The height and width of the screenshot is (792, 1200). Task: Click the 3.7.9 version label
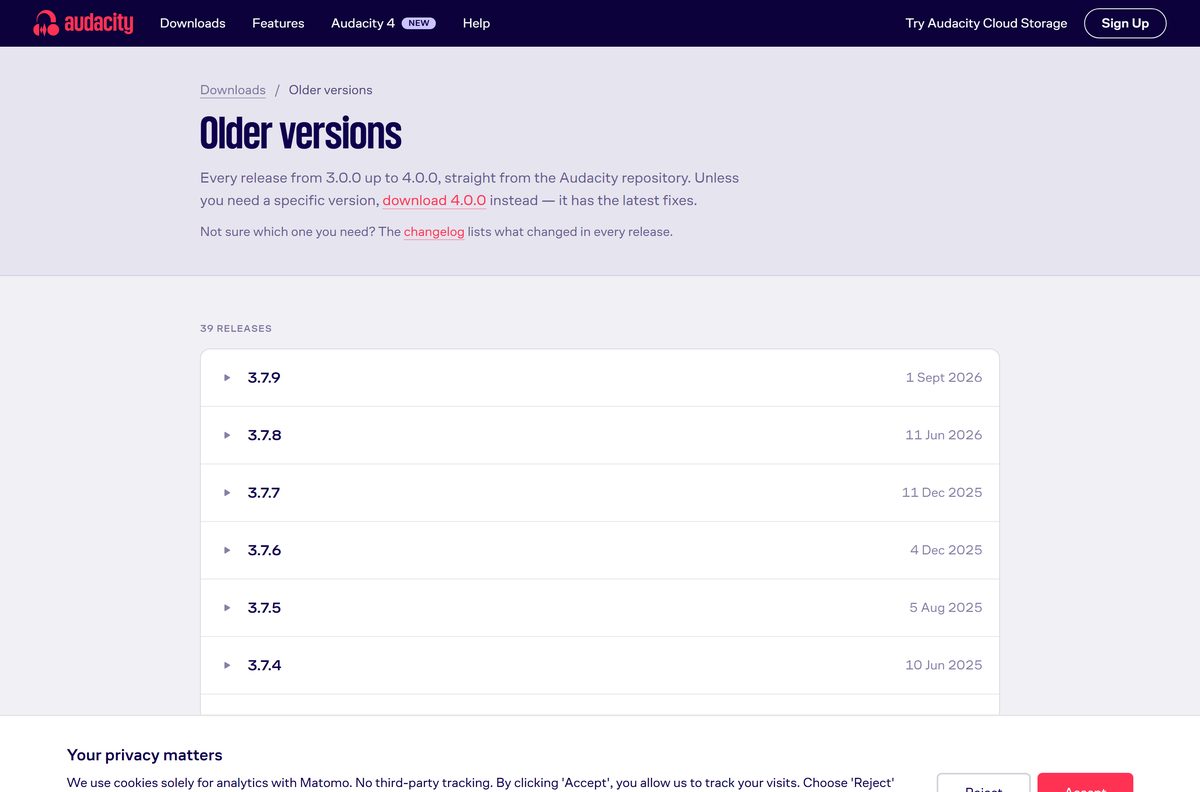tap(264, 378)
